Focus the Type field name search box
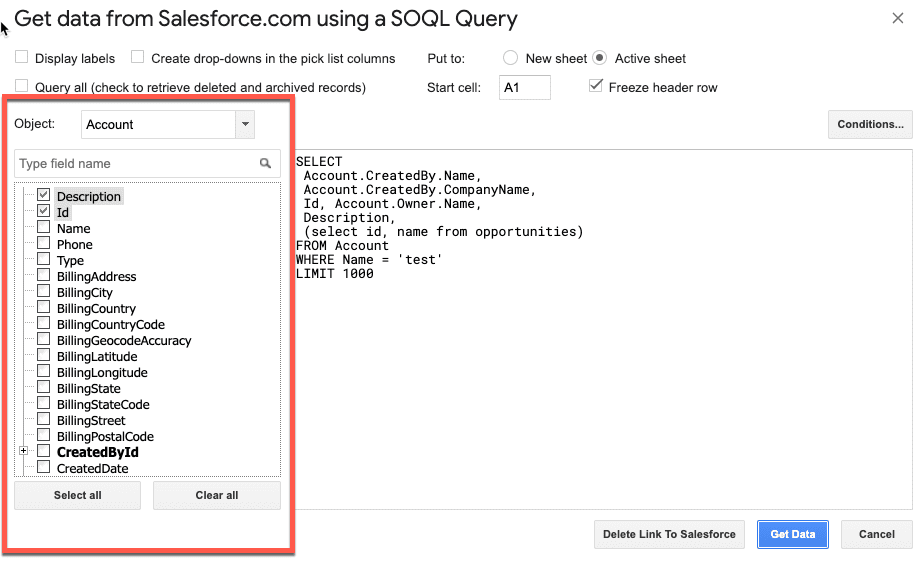Image resolution: width=920 pixels, height=561 pixels. pyautogui.click(x=135, y=164)
